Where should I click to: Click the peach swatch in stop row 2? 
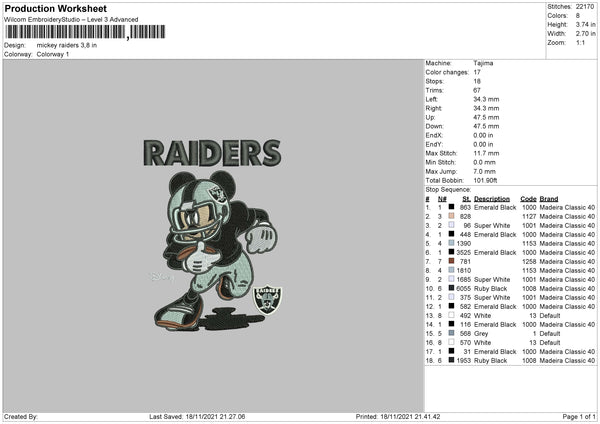coord(452,216)
